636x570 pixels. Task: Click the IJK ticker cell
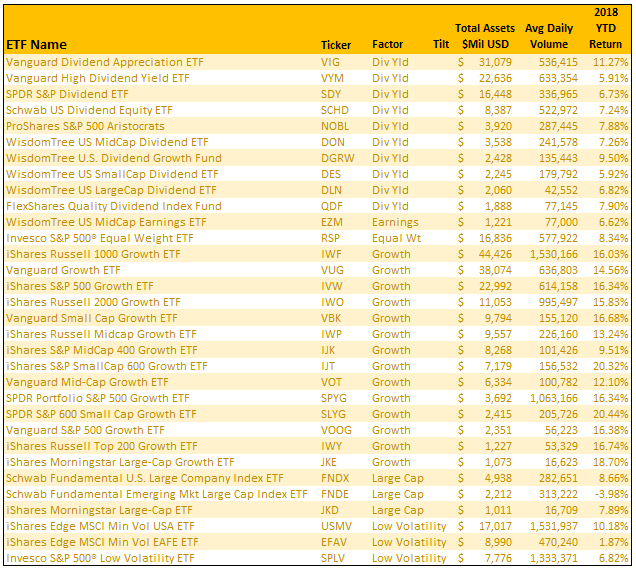(x=328, y=350)
